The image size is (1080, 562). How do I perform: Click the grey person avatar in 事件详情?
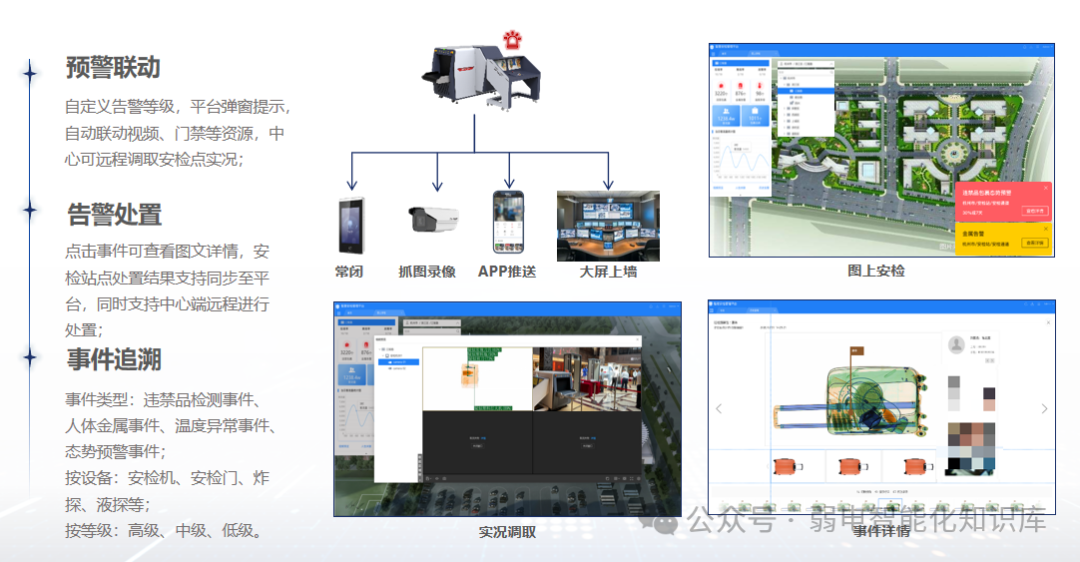tap(956, 344)
